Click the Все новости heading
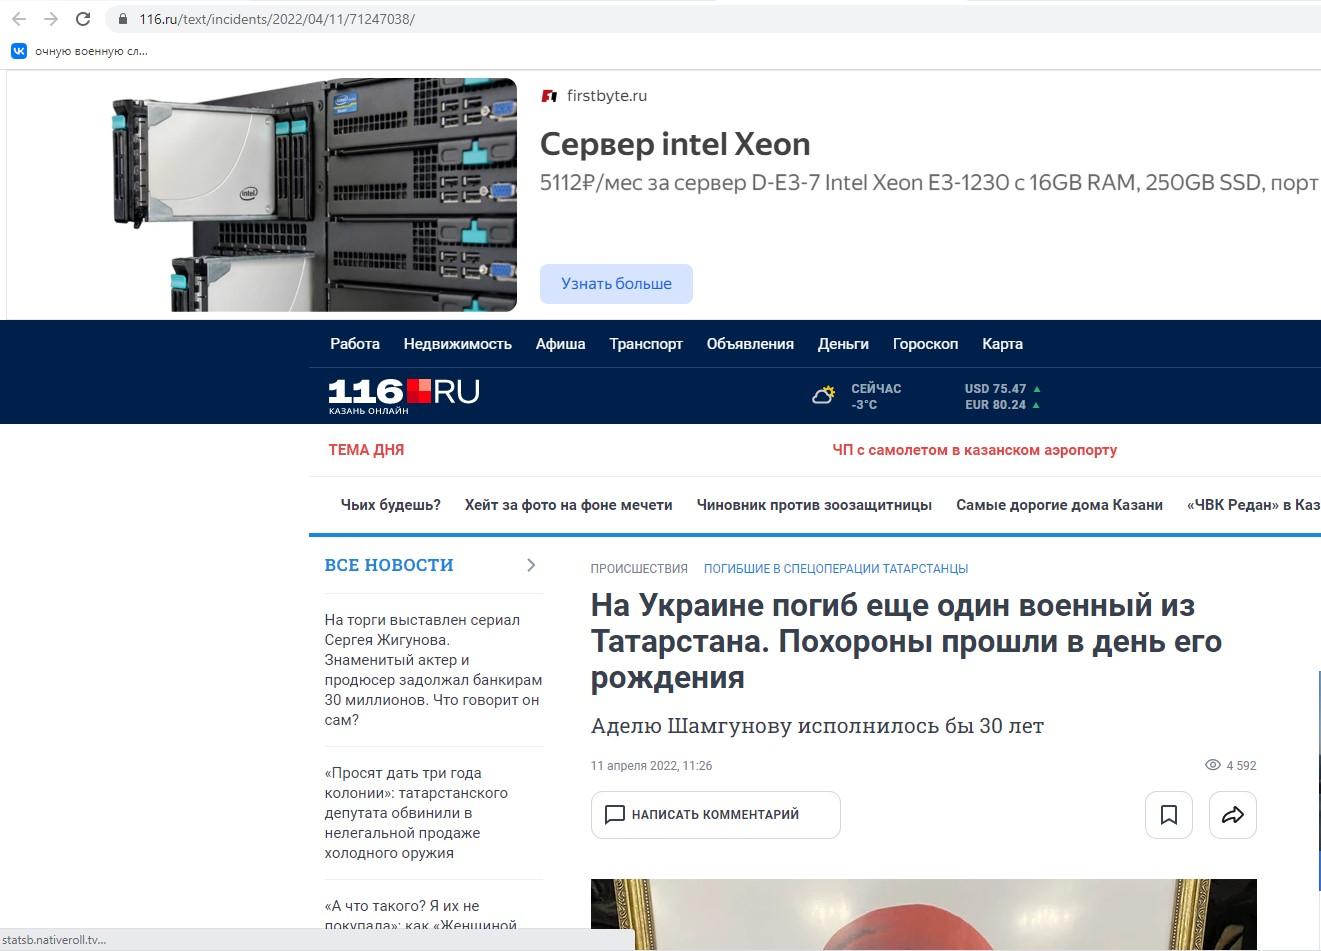Viewport: 1321px width, 951px height. pyautogui.click(x=389, y=565)
